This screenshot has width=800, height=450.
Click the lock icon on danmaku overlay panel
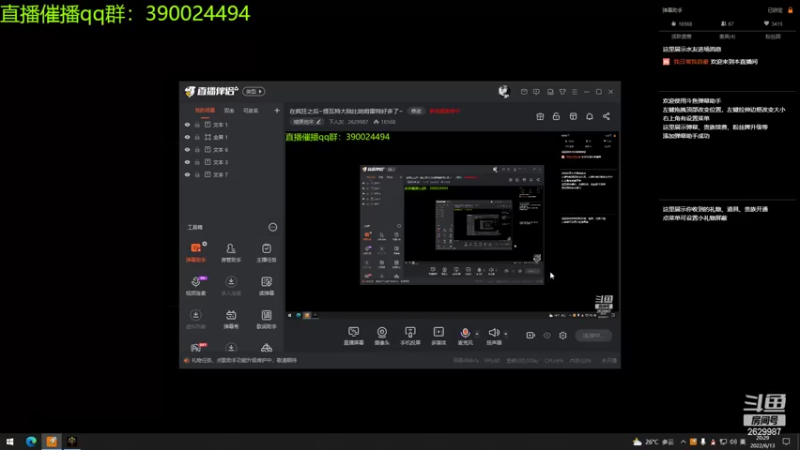click(x=790, y=10)
